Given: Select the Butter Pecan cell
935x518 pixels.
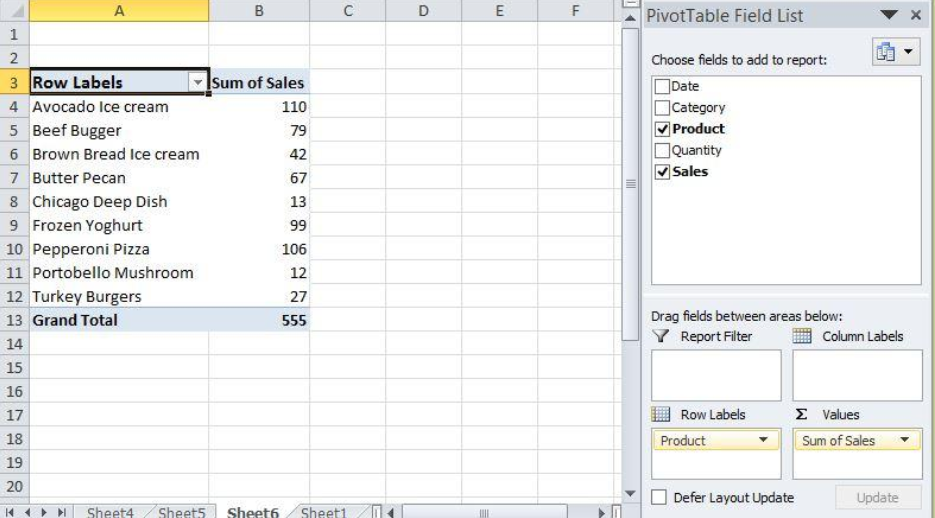Looking at the screenshot, I should tap(119, 178).
